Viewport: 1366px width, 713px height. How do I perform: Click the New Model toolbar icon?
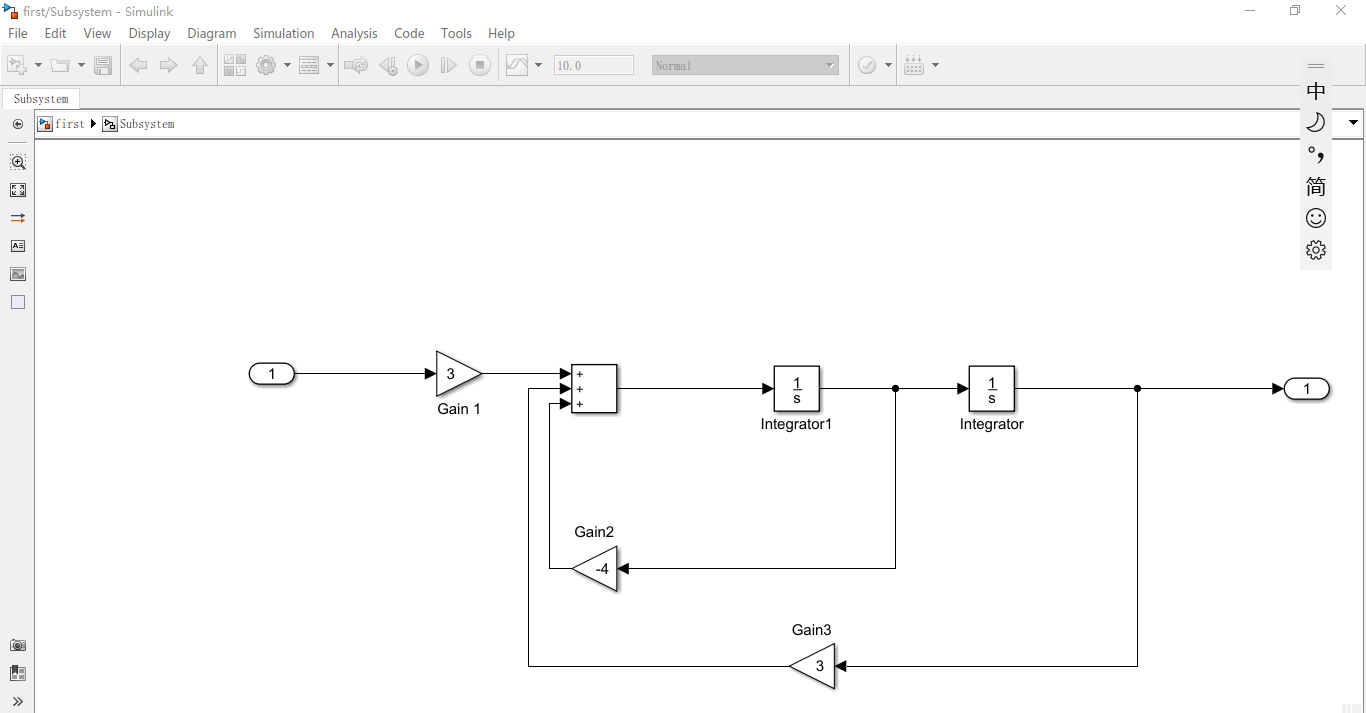tap(17, 65)
